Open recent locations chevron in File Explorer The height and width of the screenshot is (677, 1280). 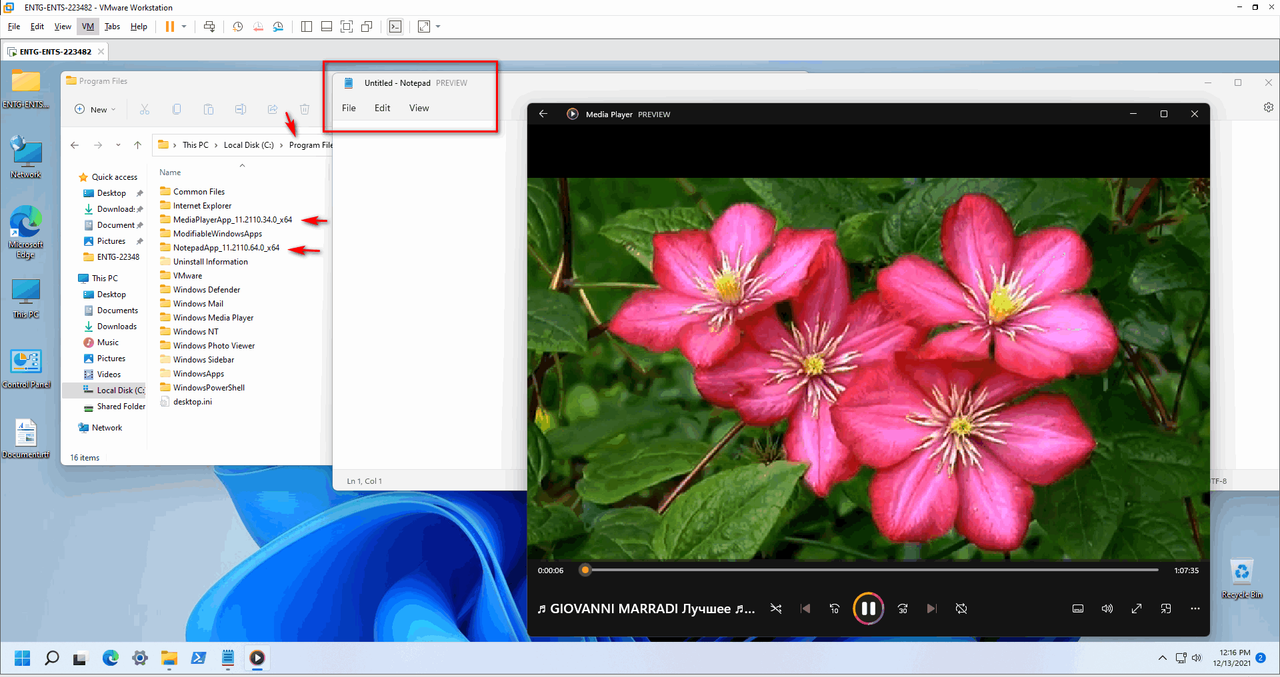[119, 145]
